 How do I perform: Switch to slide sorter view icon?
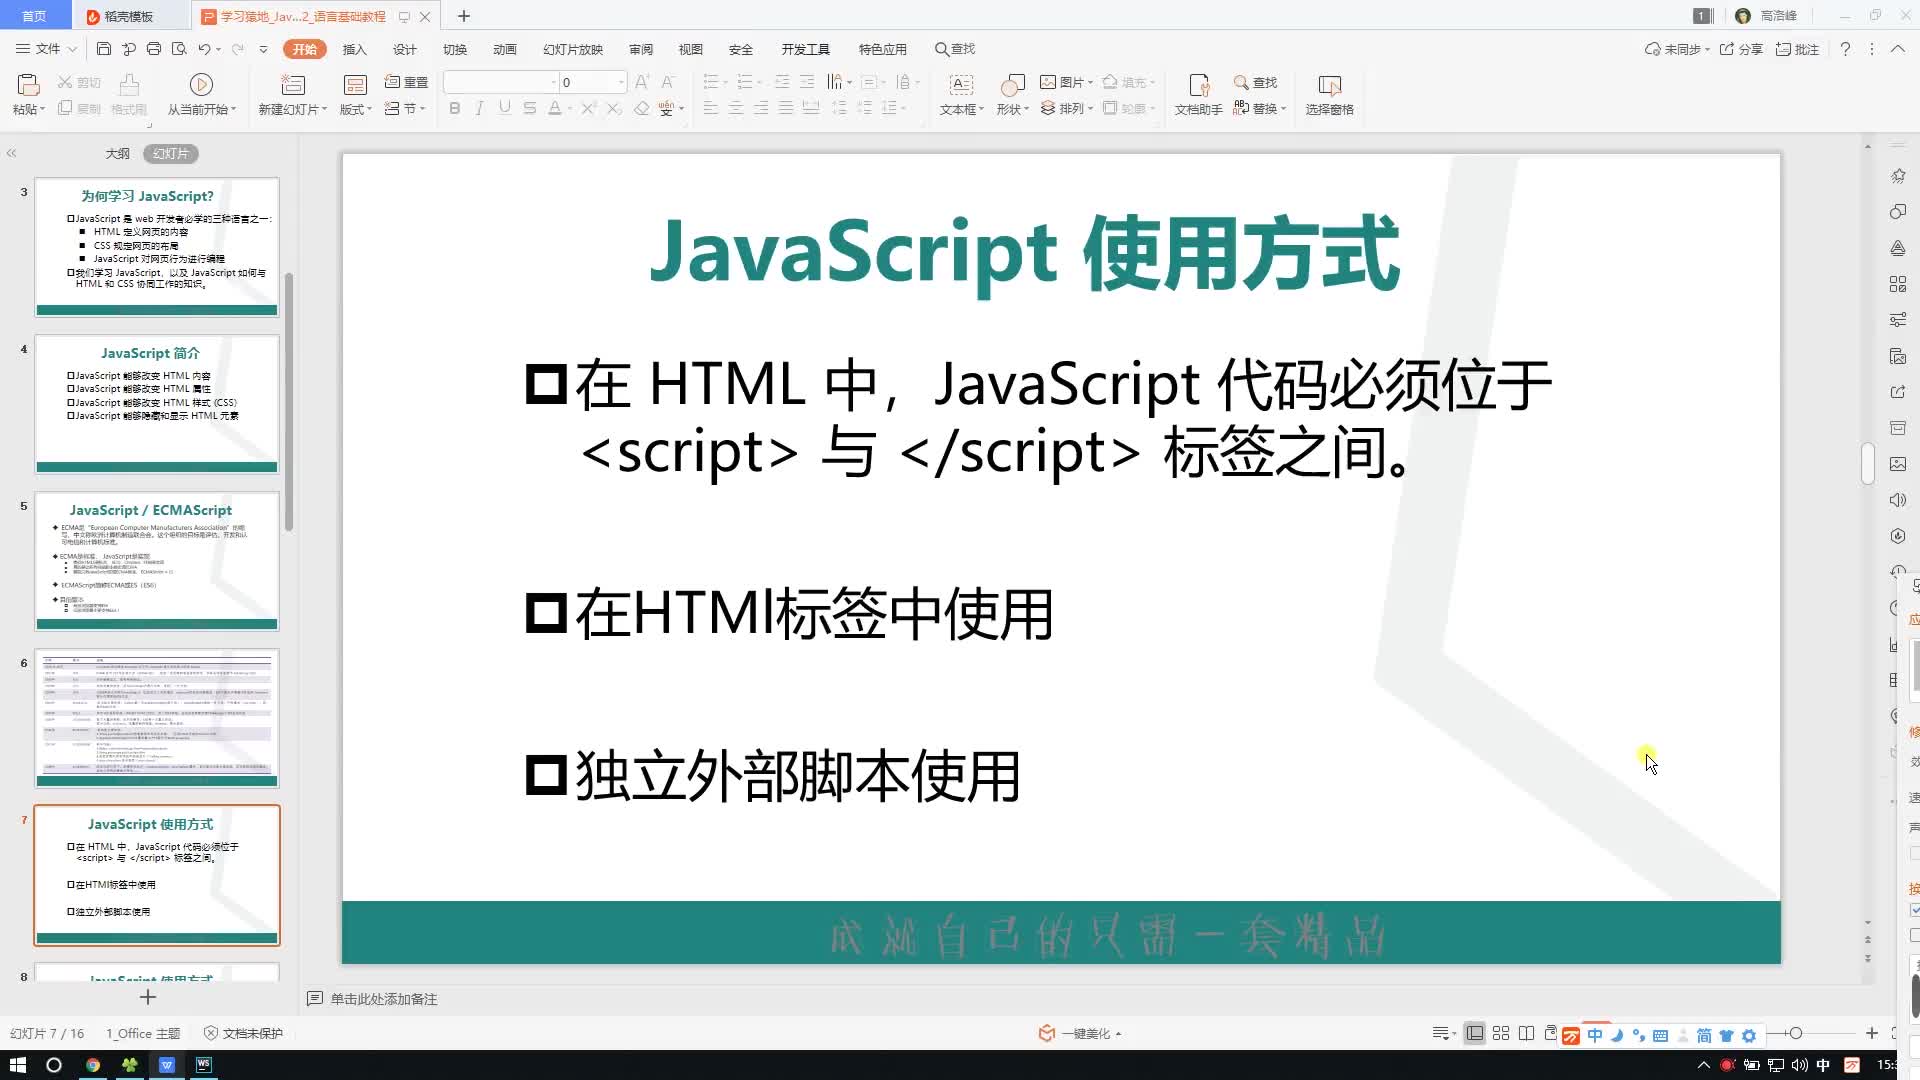1501,1033
